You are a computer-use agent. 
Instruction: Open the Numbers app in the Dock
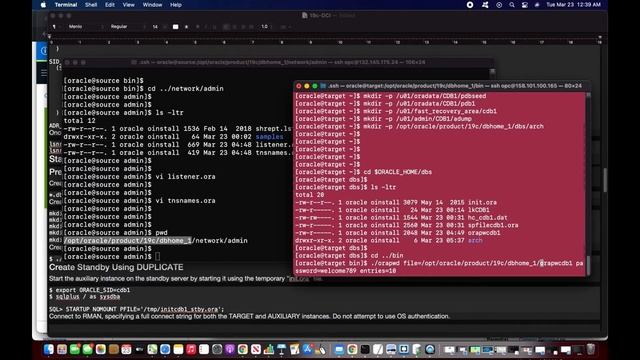tap(269, 349)
